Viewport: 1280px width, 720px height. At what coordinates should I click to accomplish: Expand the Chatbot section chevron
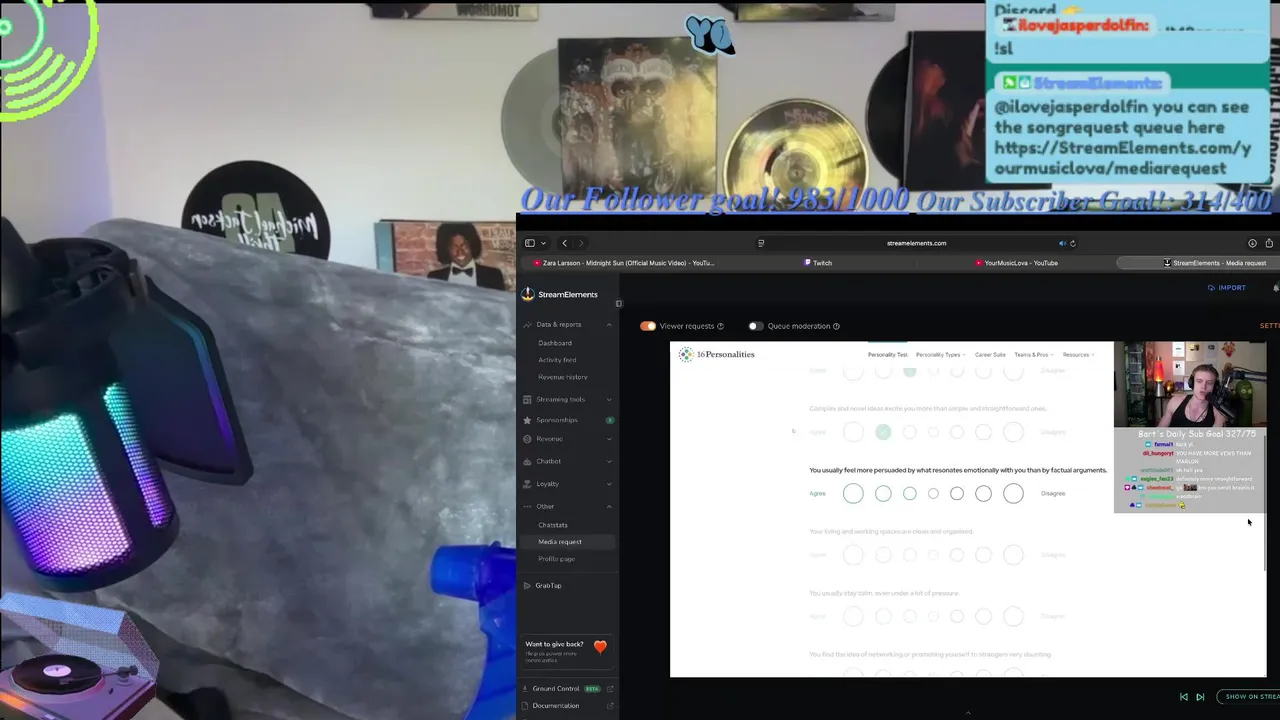(x=608, y=461)
